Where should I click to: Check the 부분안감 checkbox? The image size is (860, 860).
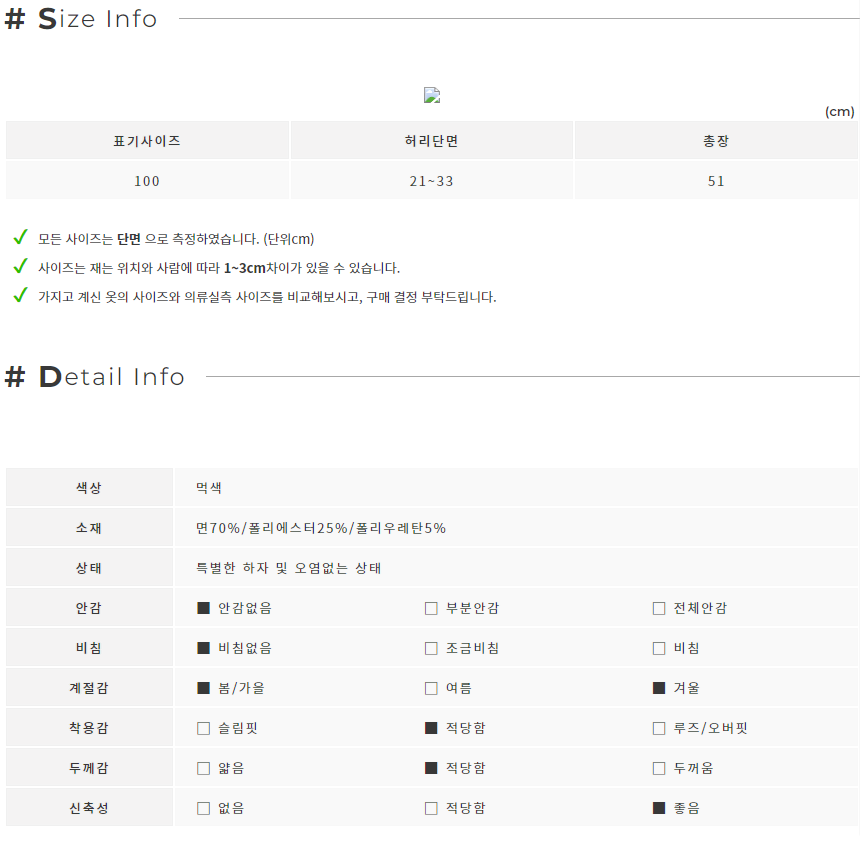tap(431, 608)
